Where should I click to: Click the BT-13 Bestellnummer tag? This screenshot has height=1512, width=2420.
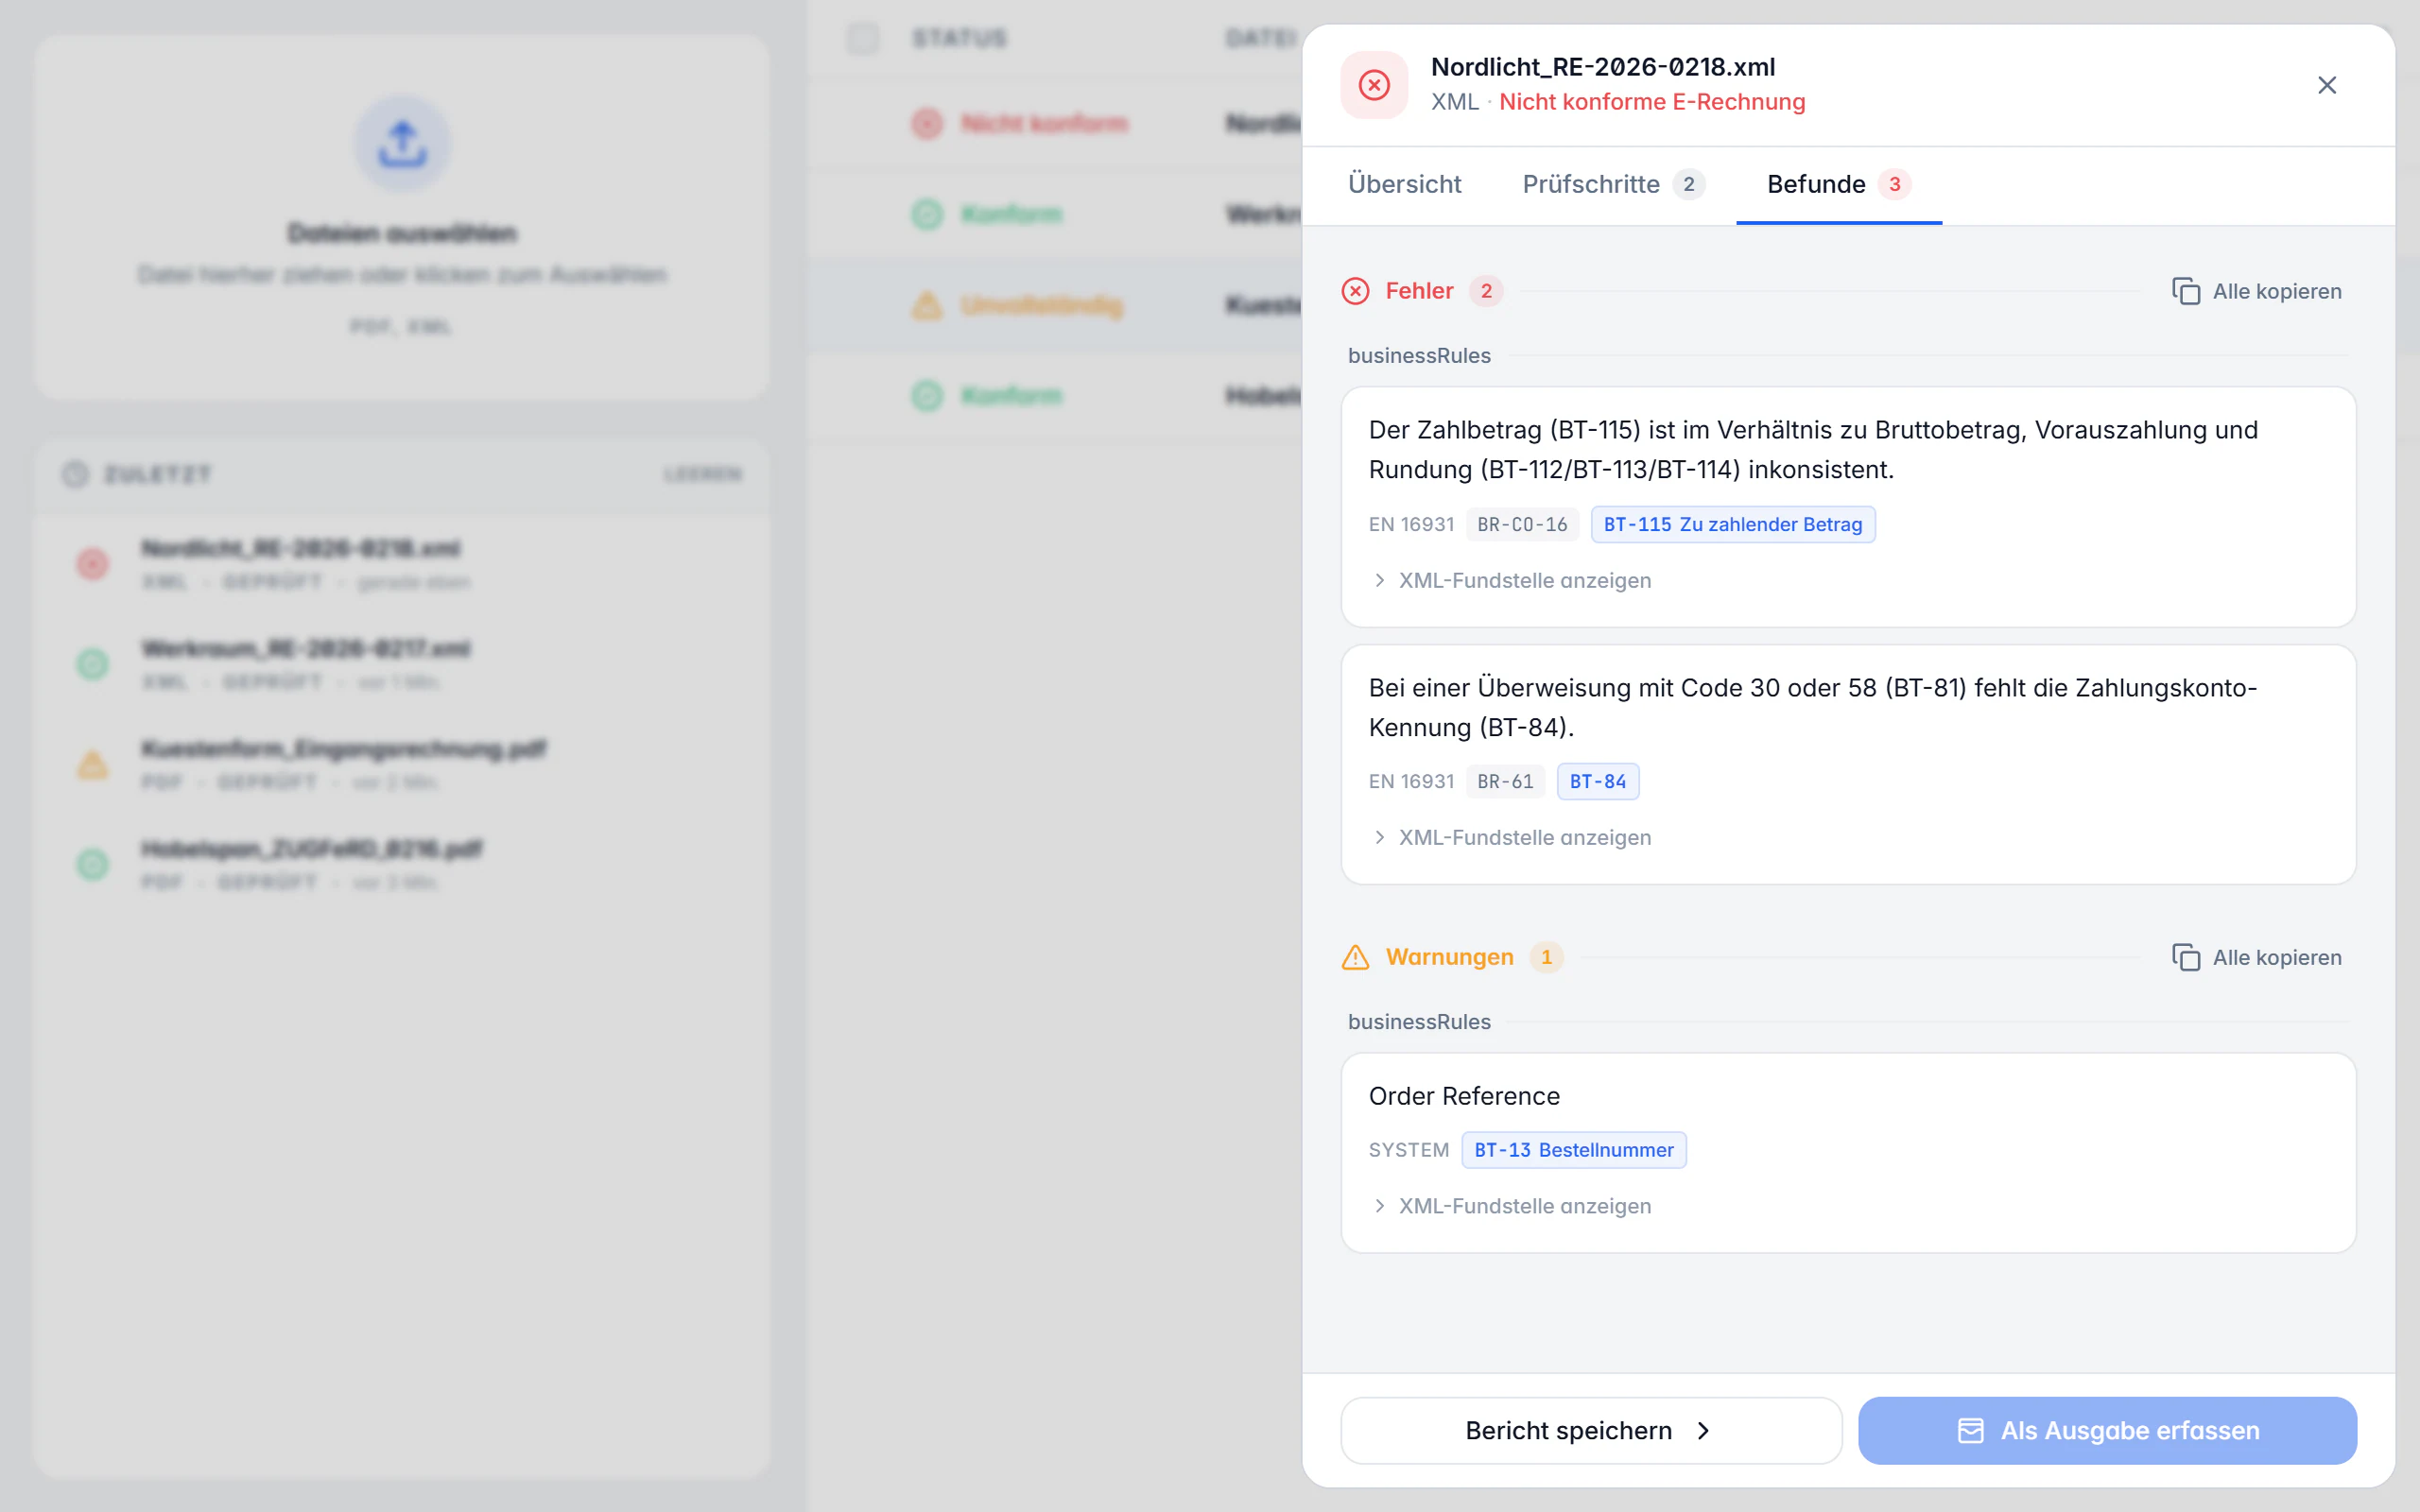pyautogui.click(x=1573, y=1150)
